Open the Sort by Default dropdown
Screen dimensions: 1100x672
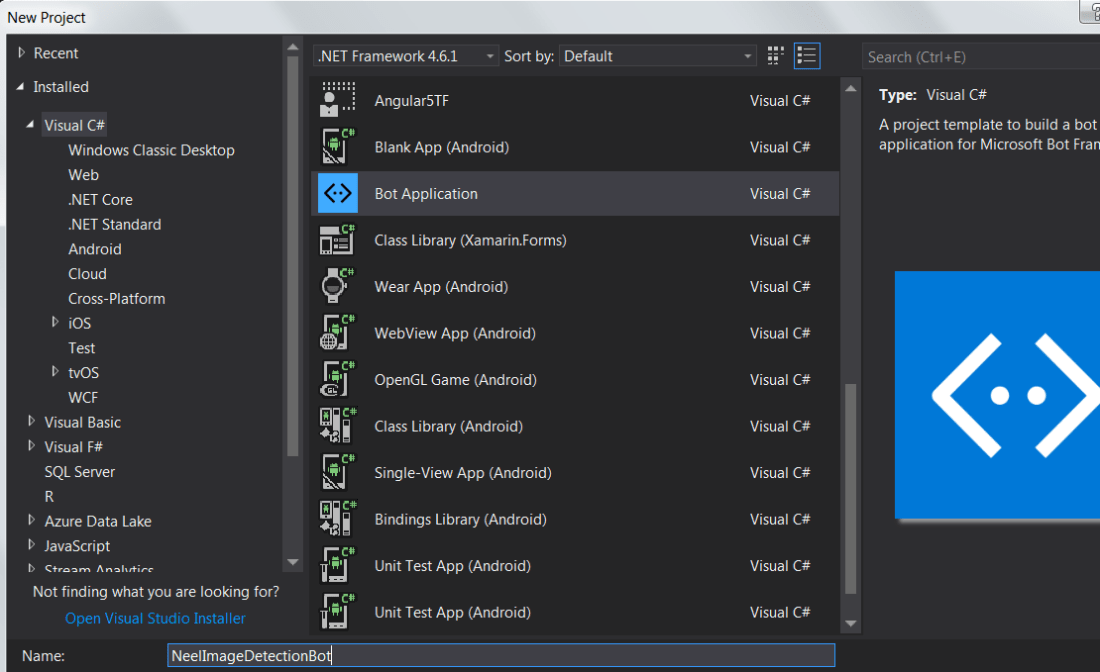pyautogui.click(x=658, y=56)
